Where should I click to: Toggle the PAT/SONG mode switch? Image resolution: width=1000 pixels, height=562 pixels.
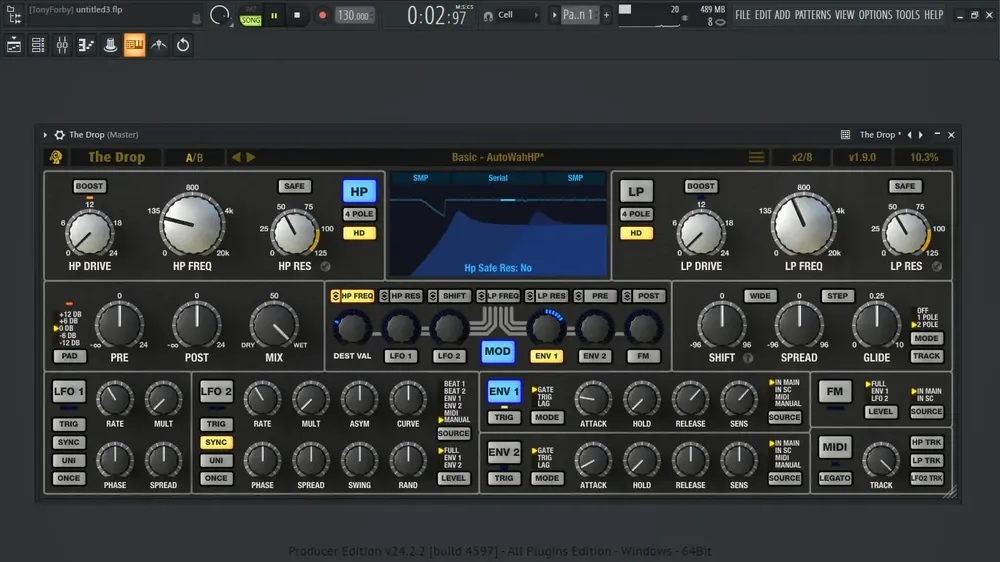(251, 16)
